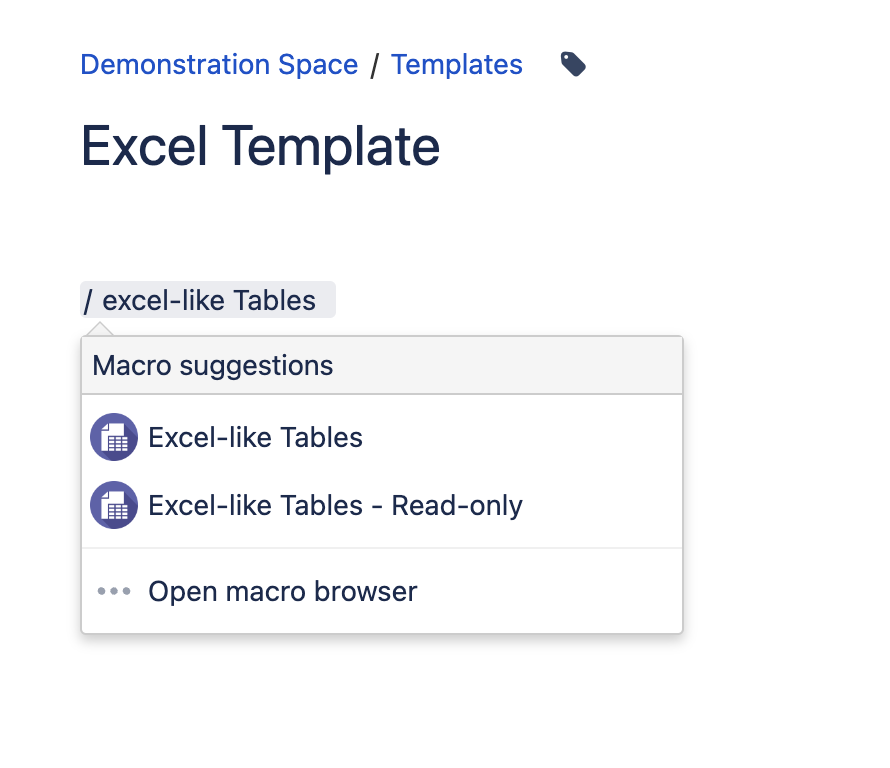
Task: Navigate to Templates via the breadcrumb
Action: point(456,64)
